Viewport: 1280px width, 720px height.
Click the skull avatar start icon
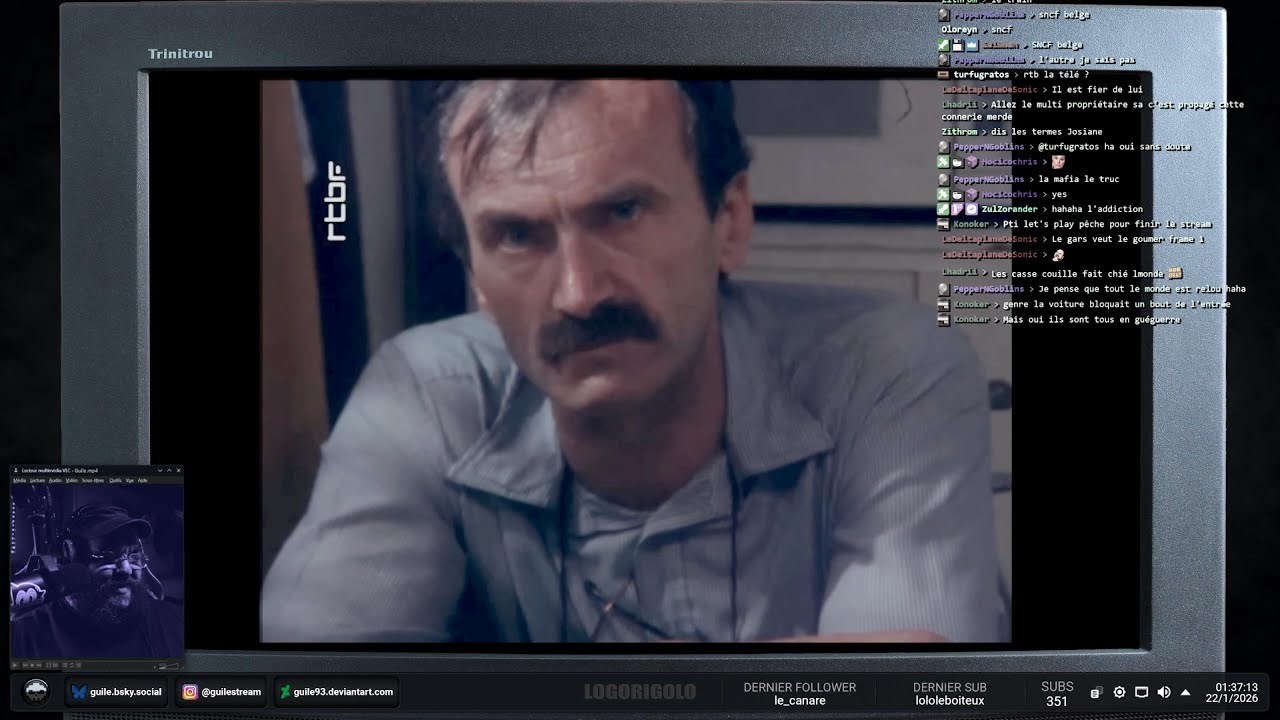pos(36,692)
